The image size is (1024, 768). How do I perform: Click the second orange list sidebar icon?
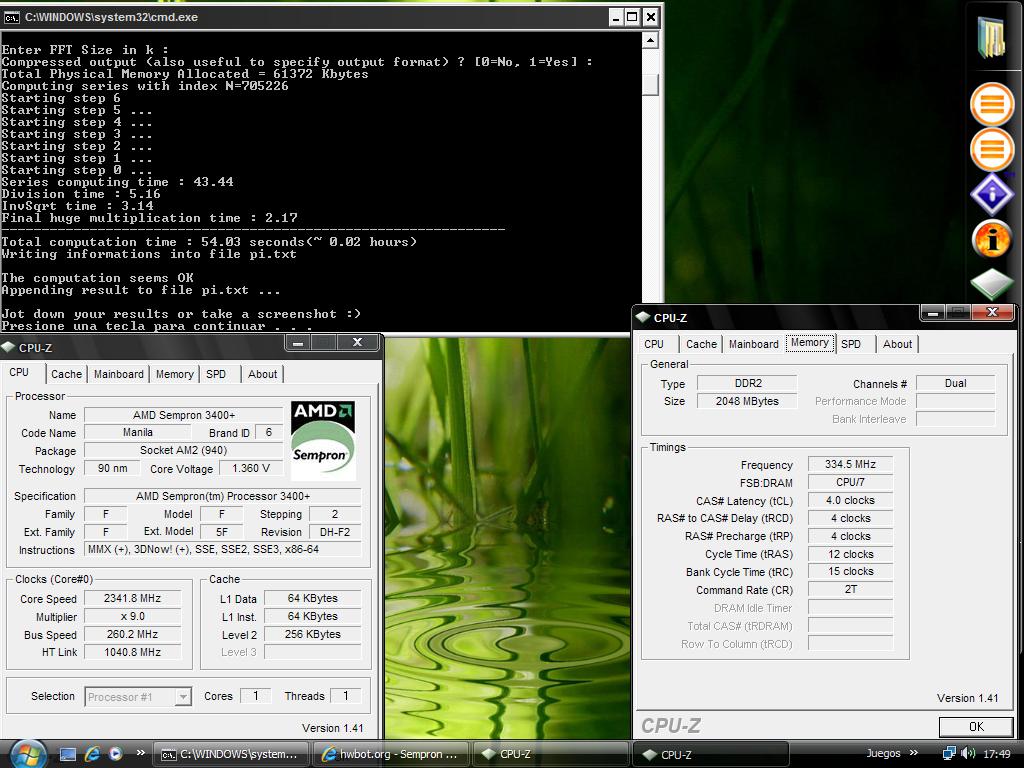click(992, 150)
